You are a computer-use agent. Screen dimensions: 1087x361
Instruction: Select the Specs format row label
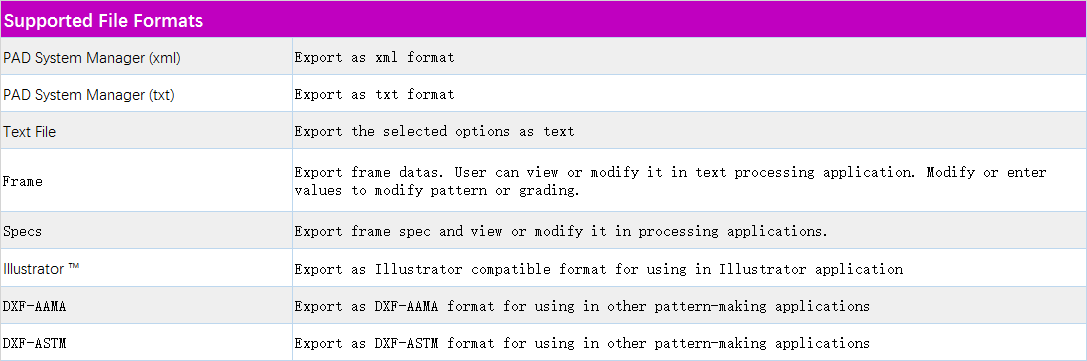(23, 231)
